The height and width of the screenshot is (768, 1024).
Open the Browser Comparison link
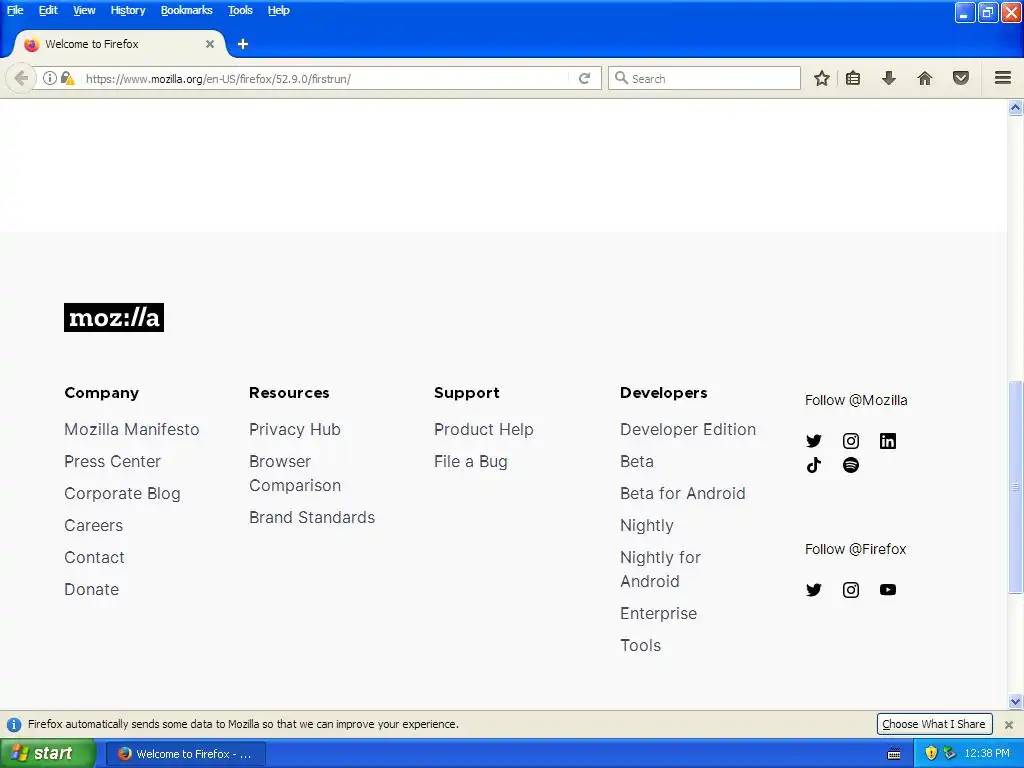(x=295, y=473)
